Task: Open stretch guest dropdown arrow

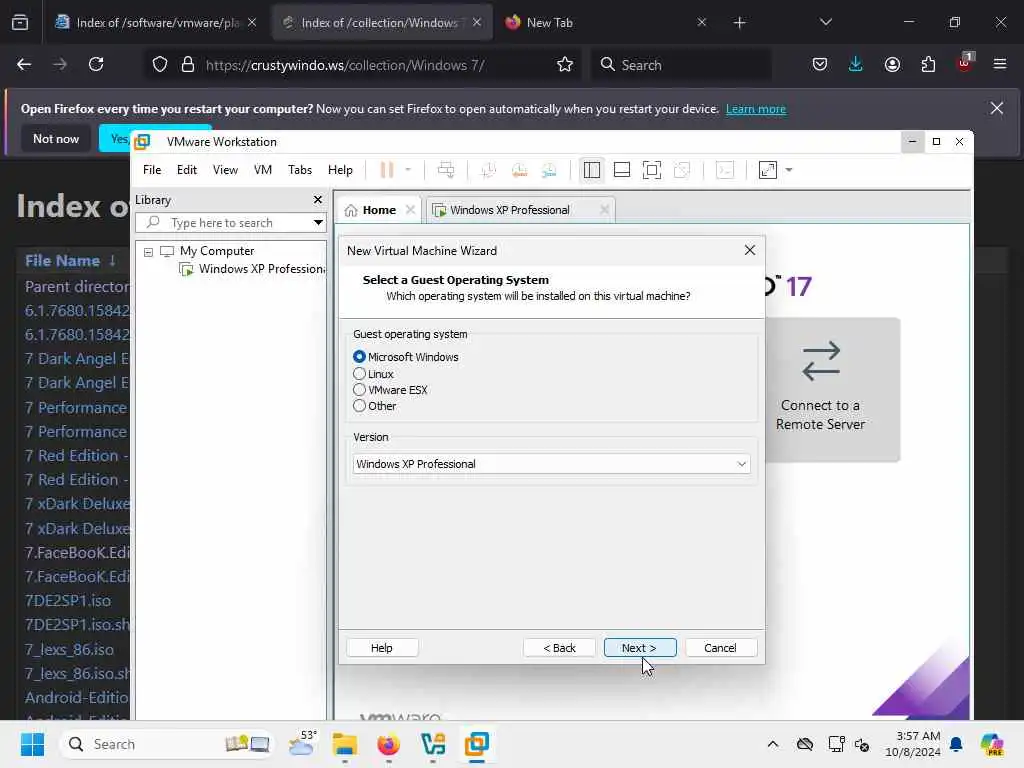Action: [x=789, y=170]
